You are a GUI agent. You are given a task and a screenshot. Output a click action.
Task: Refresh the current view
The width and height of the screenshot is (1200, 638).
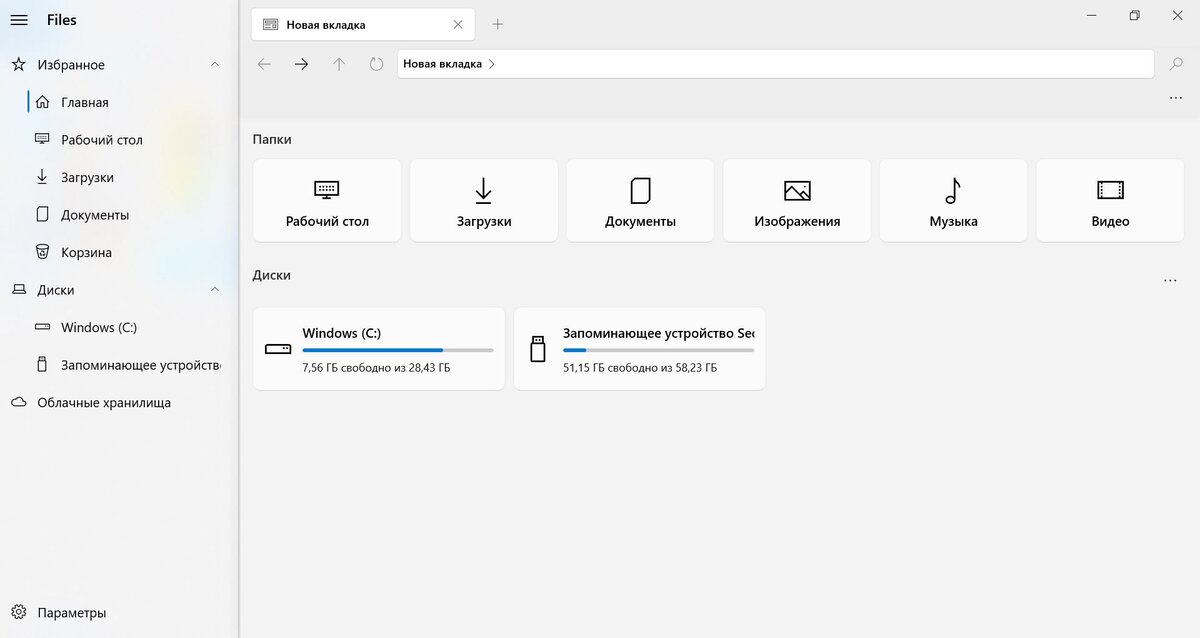click(376, 64)
